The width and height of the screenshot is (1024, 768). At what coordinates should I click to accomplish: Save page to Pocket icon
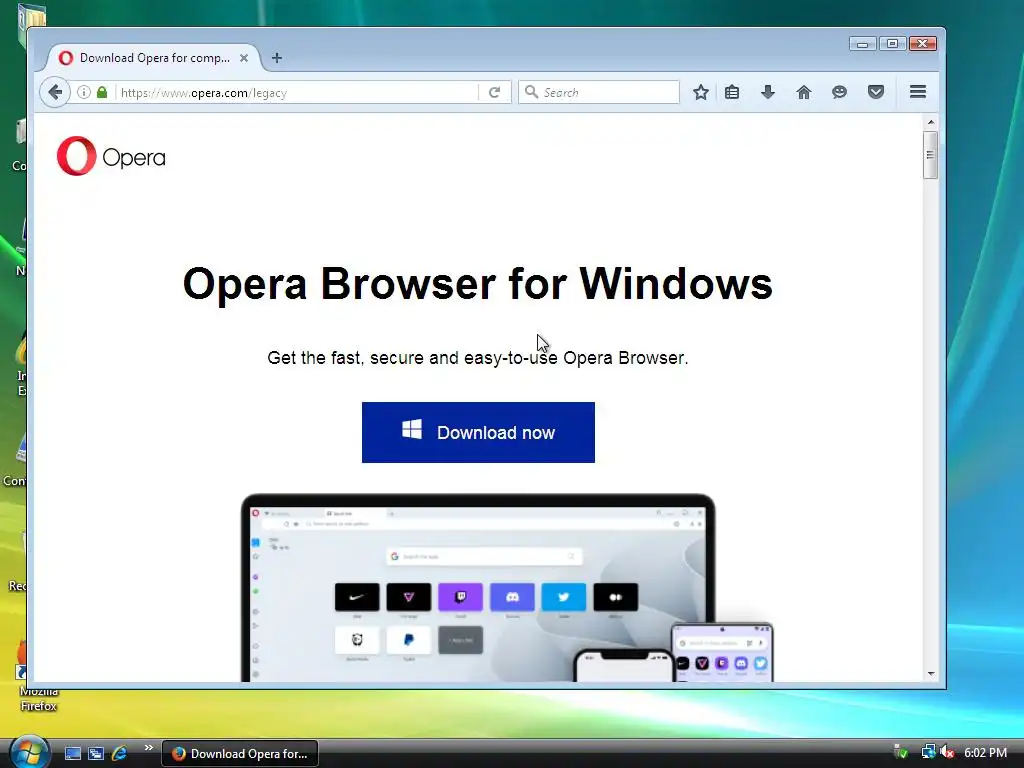pyautogui.click(x=876, y=92)
